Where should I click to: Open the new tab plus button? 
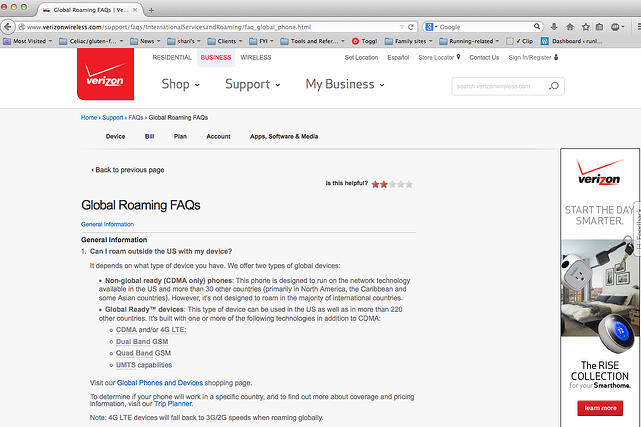pyautogui.click(x=151, y=10)
